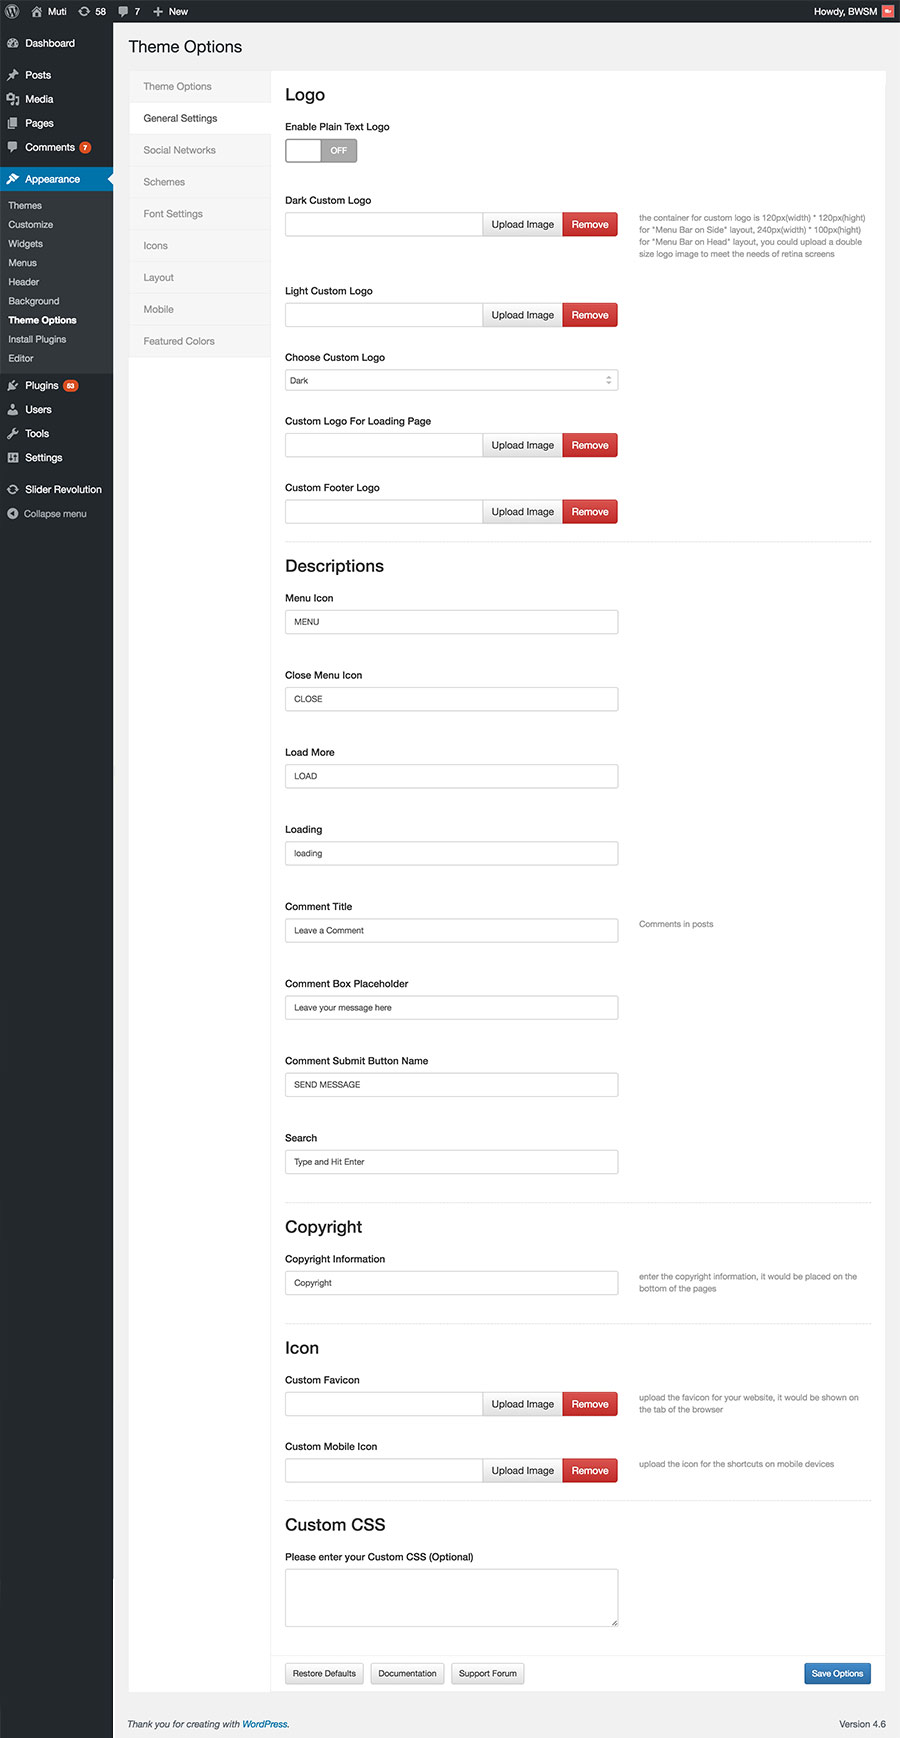
Task: Click the Collapse menu arrow icon
Action: click(13, 513)
